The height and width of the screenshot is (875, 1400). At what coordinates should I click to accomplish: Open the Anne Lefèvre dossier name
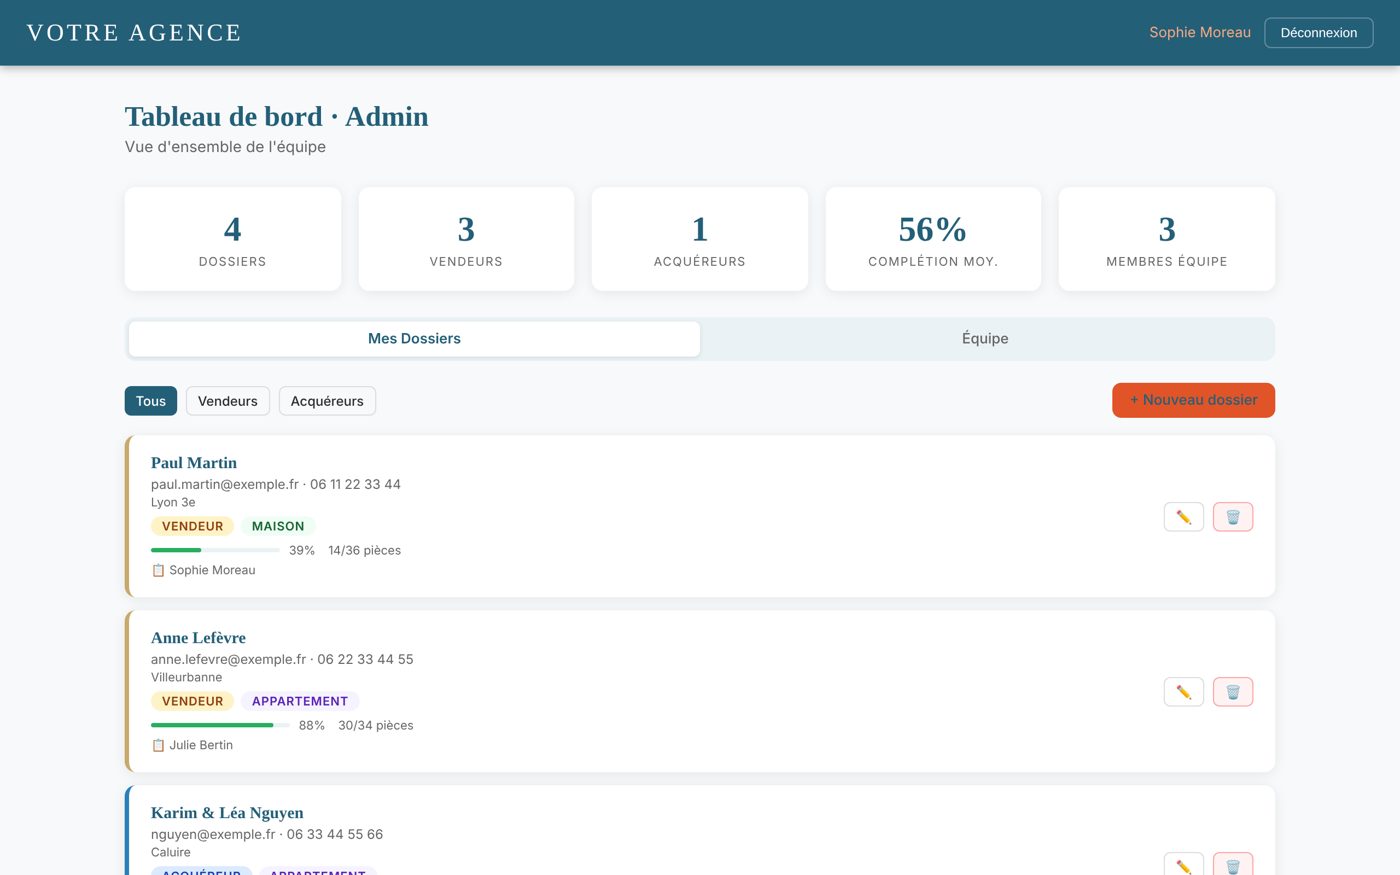click(x=198, y=638)
